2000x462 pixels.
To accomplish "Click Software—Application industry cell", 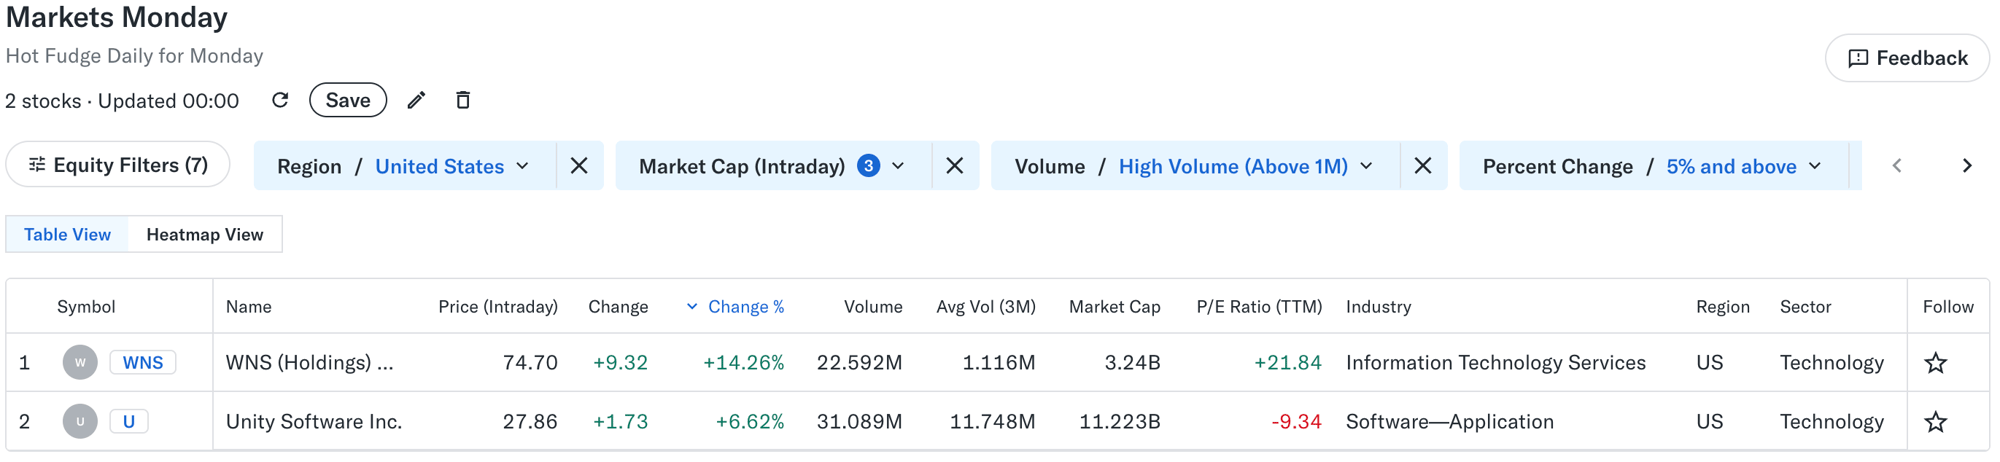I will [x=1450, y=422].
